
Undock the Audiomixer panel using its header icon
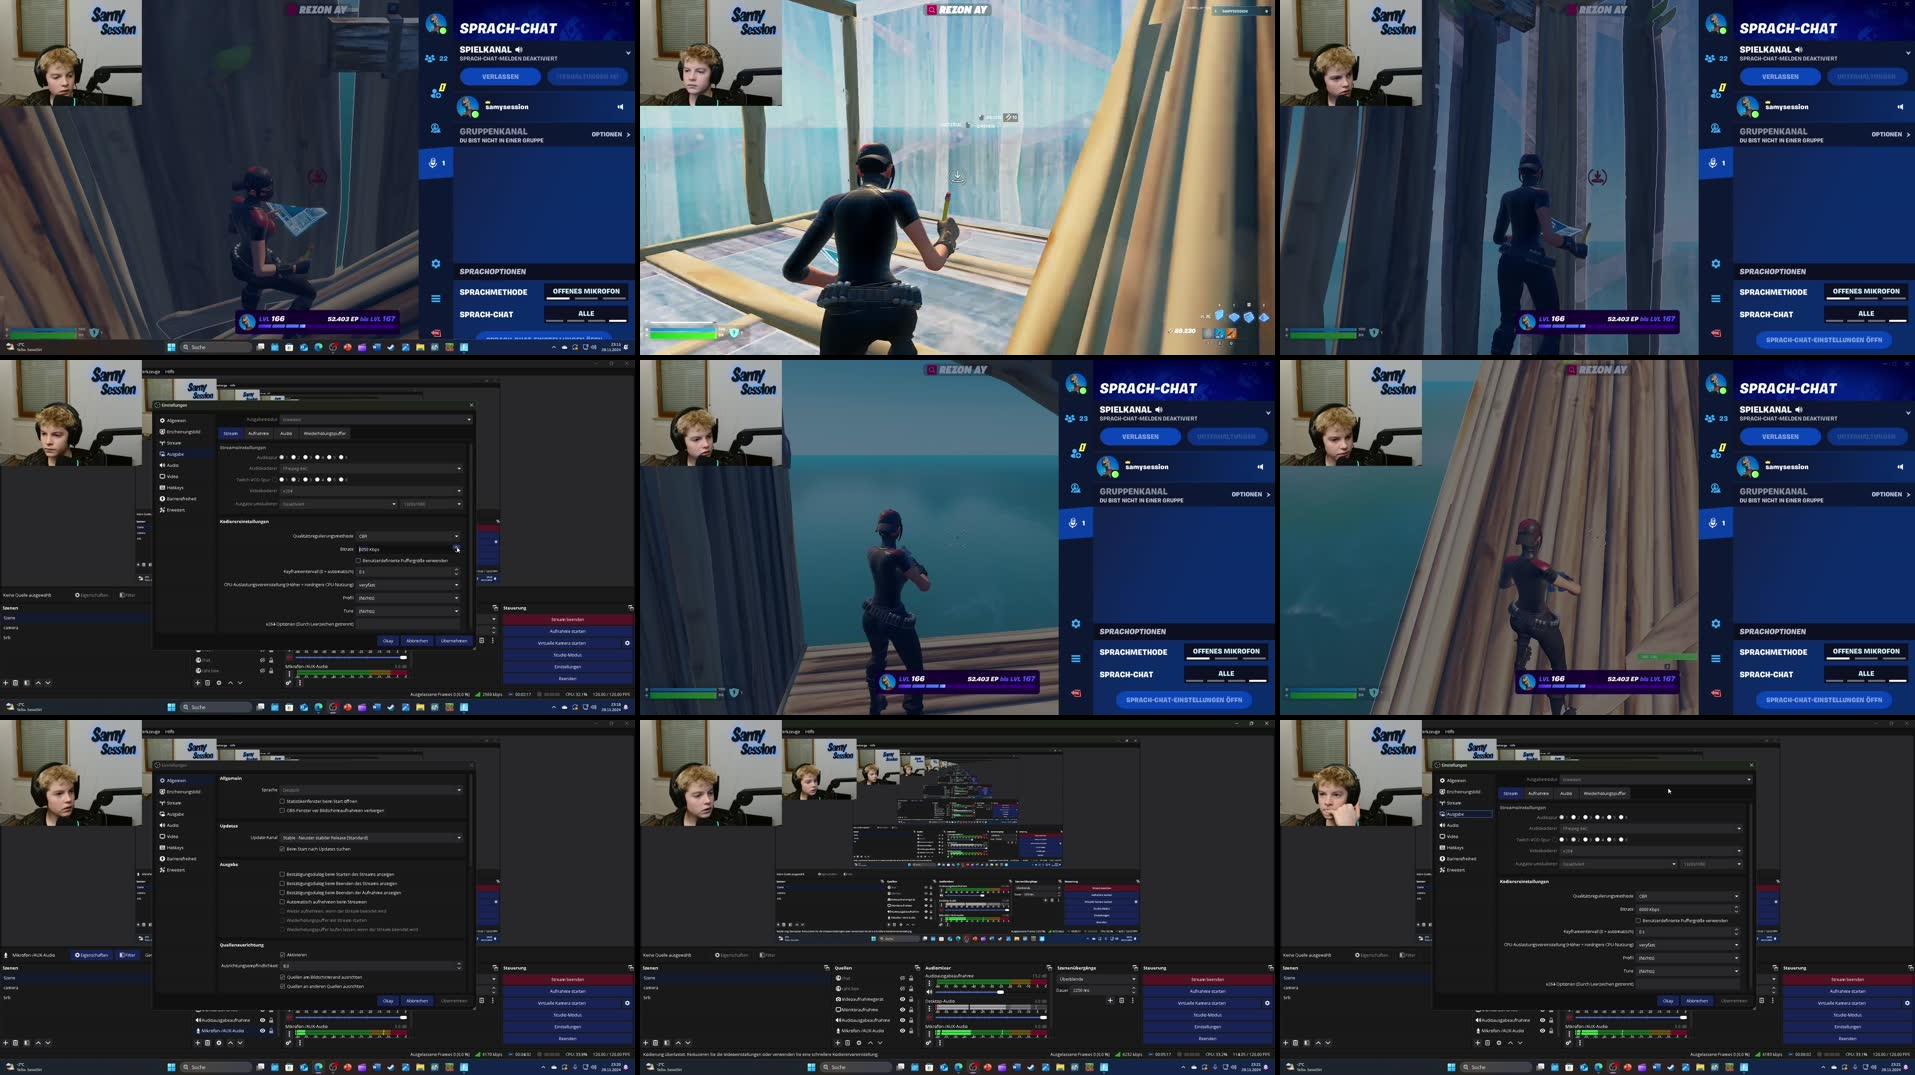pos(1049,968)
